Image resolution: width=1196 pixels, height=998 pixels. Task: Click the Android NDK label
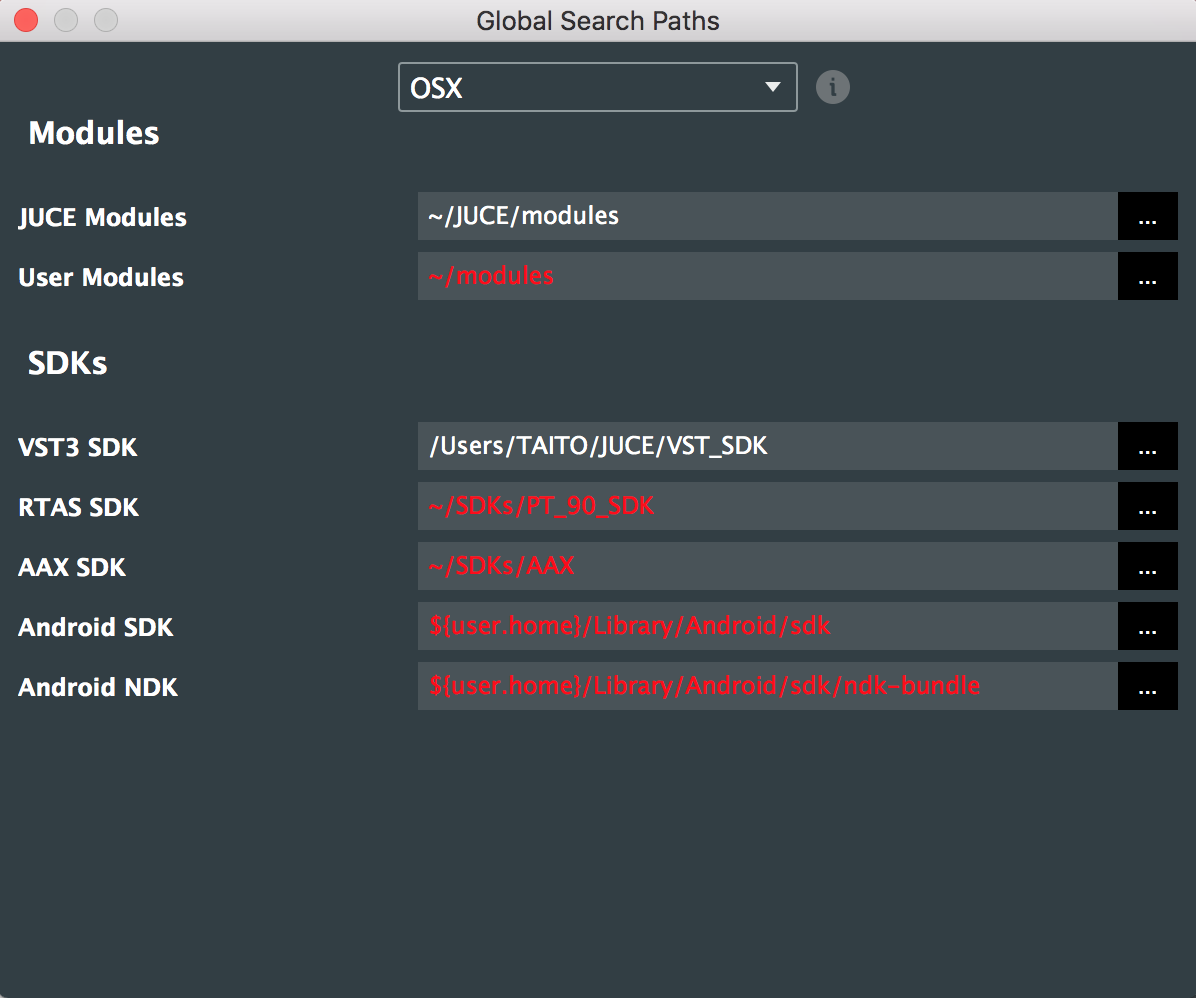point(96,687)
